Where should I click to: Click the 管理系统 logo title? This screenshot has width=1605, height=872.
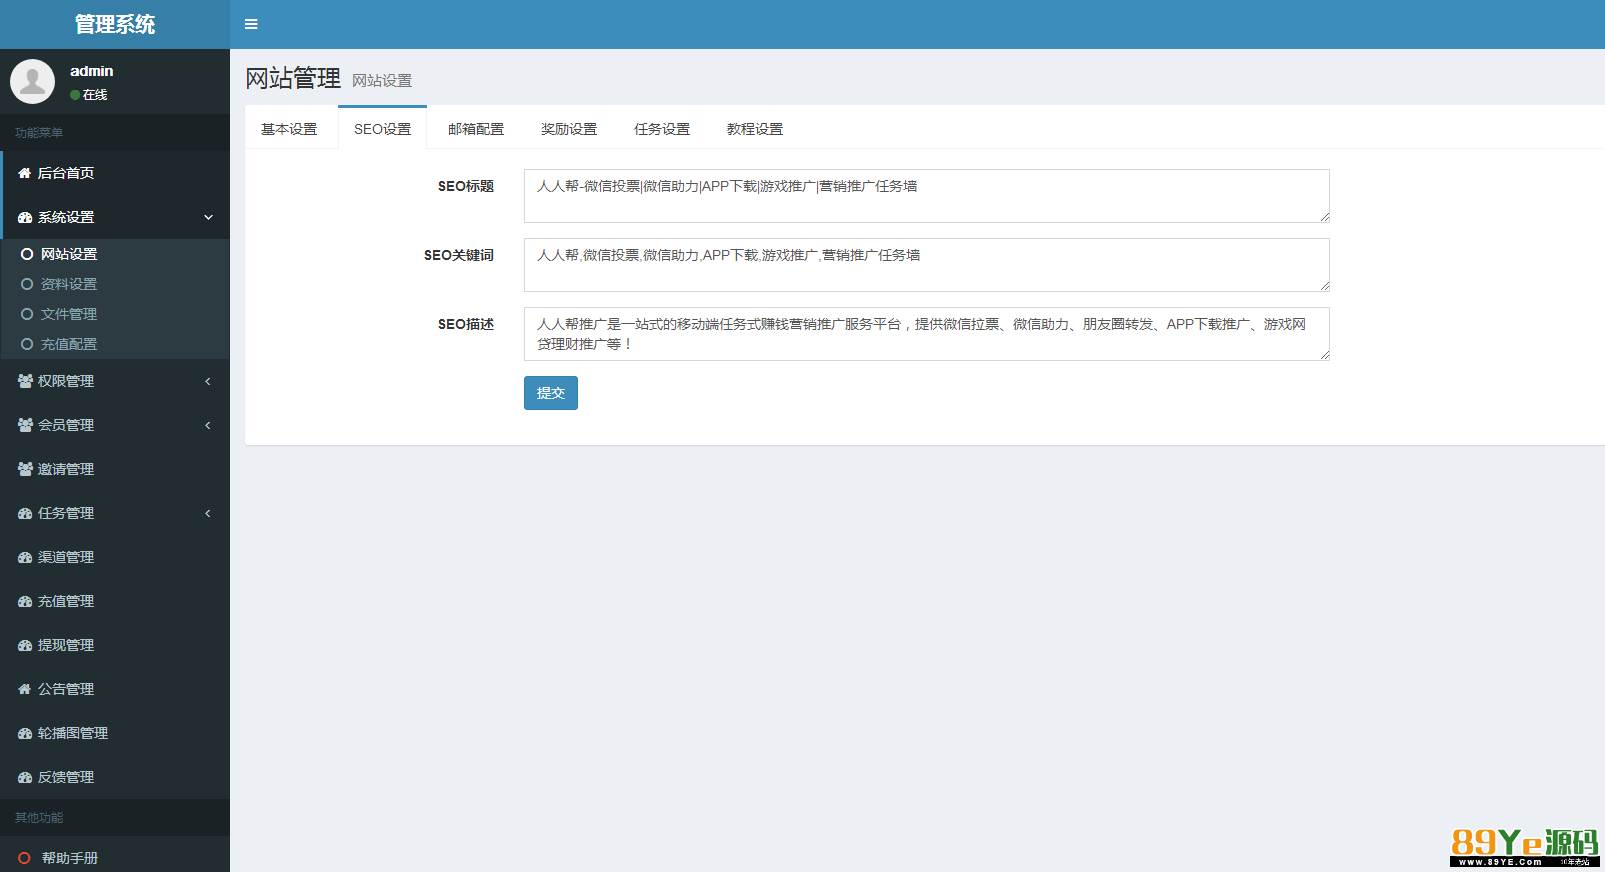(x=115, y=24)
